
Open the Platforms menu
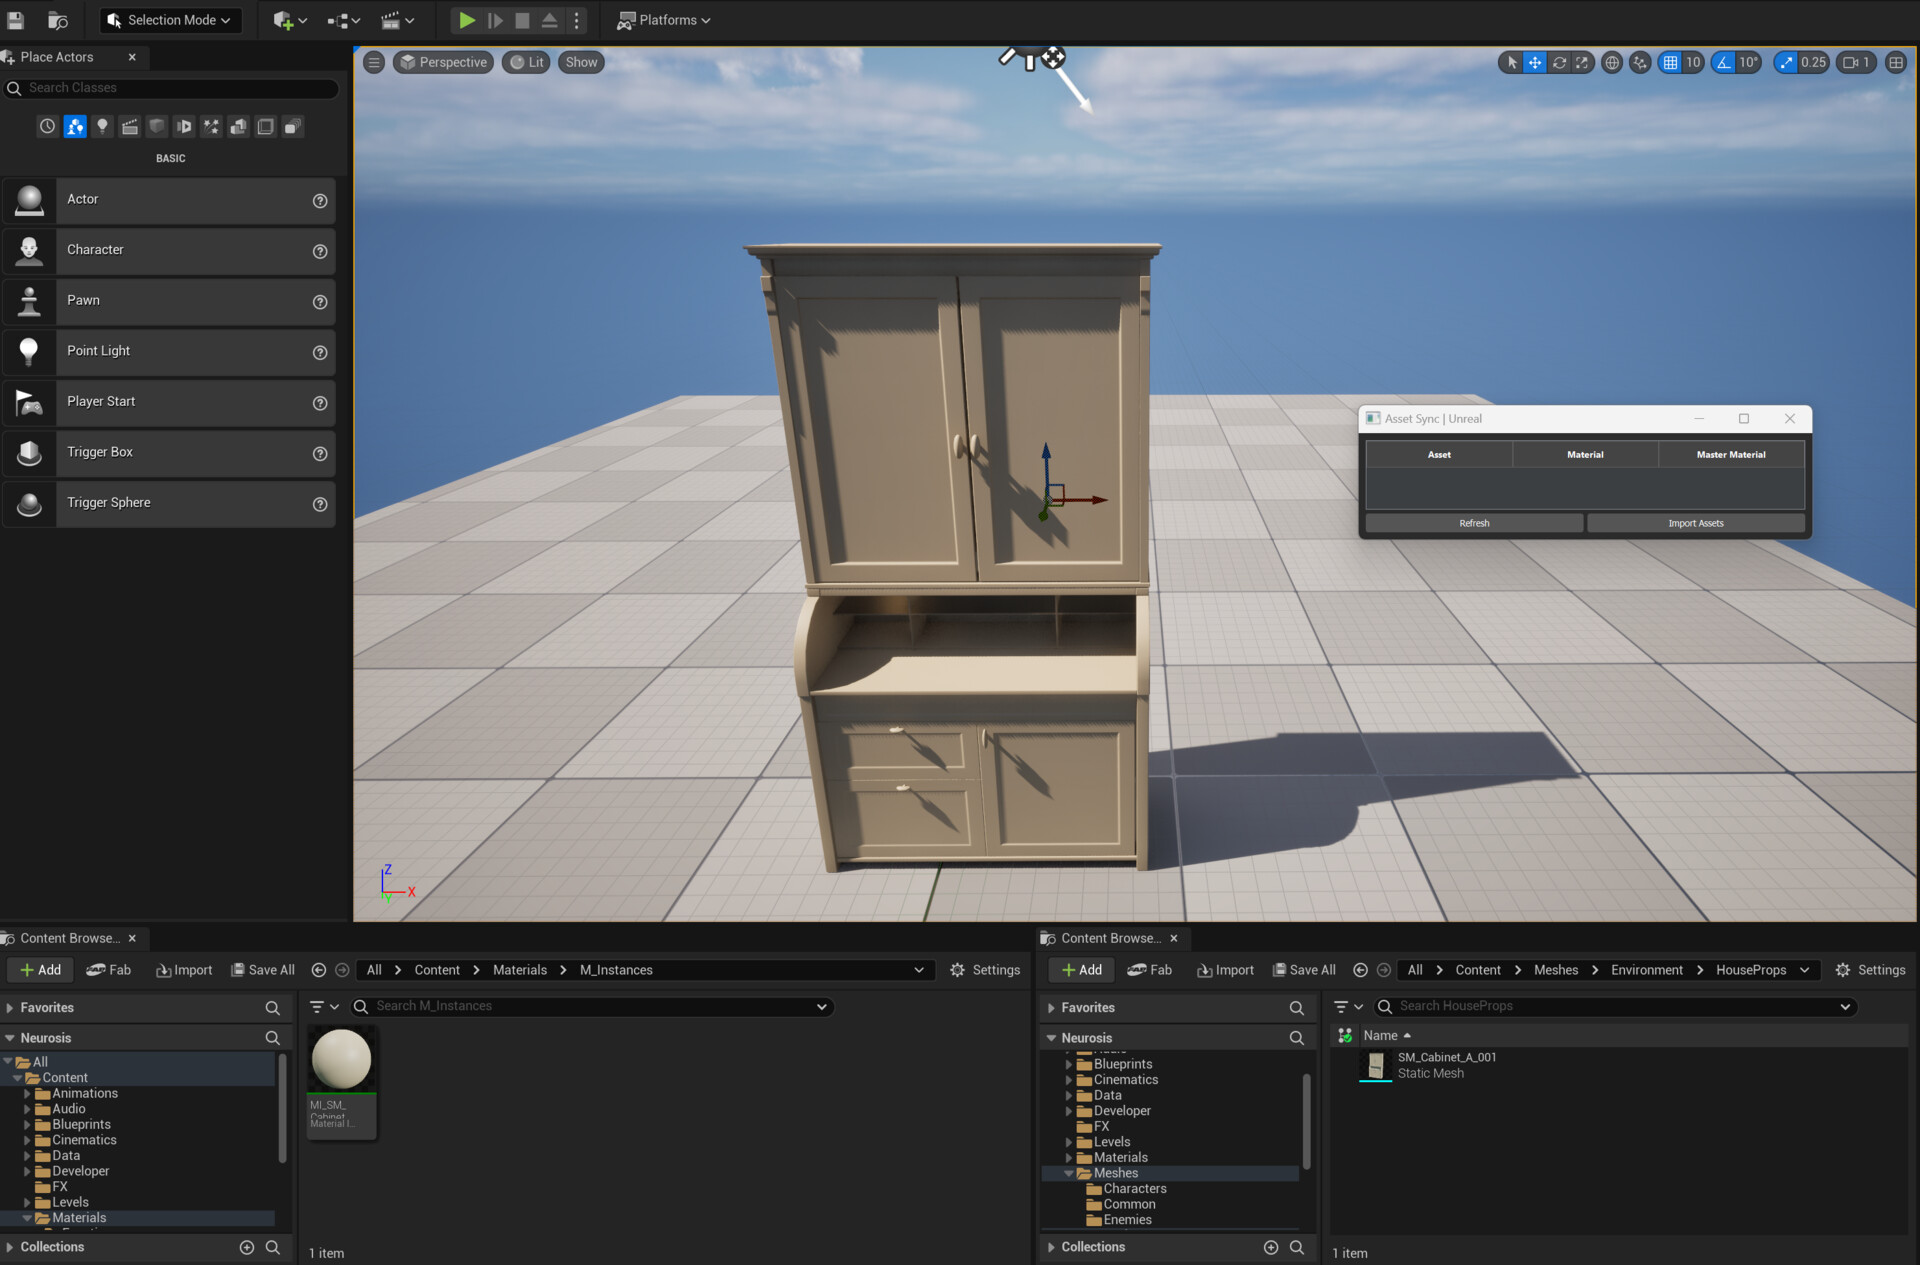coord(663,19)
